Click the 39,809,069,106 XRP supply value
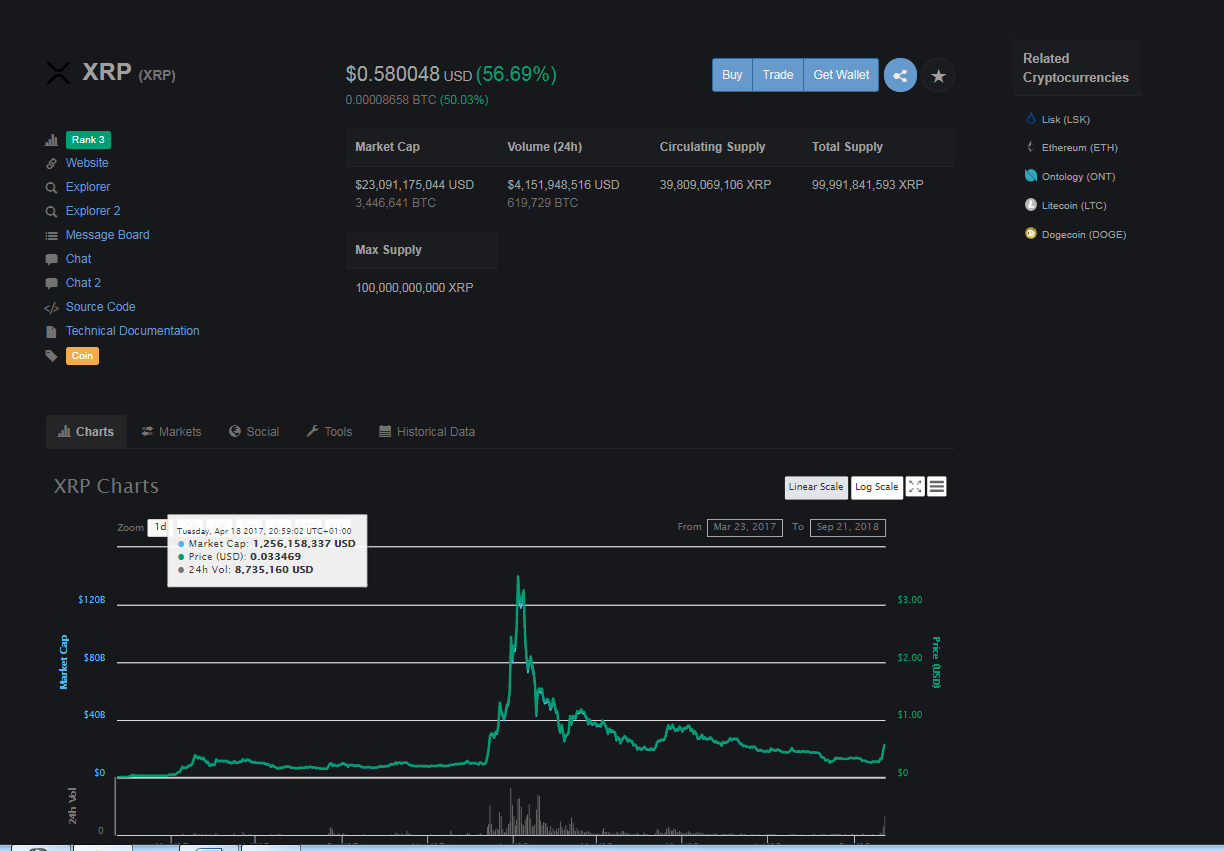 (716, 185)
